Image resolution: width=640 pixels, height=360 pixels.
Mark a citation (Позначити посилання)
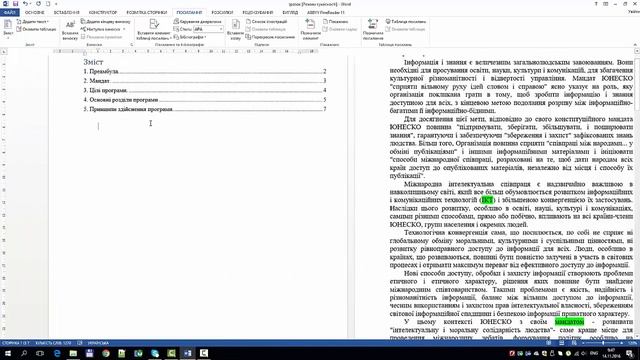click(x=373, y=30)
